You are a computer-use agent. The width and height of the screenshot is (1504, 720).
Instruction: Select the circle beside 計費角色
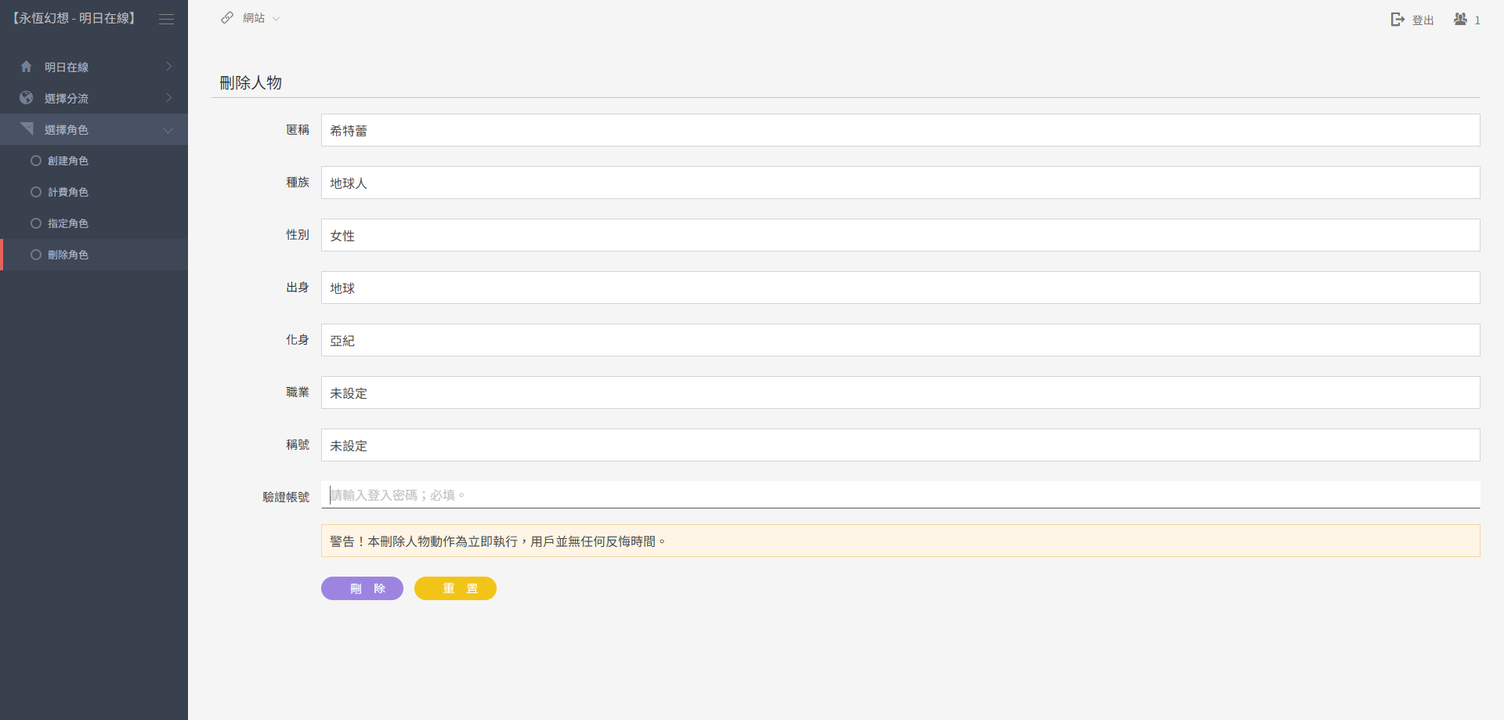tap(36, 192)
